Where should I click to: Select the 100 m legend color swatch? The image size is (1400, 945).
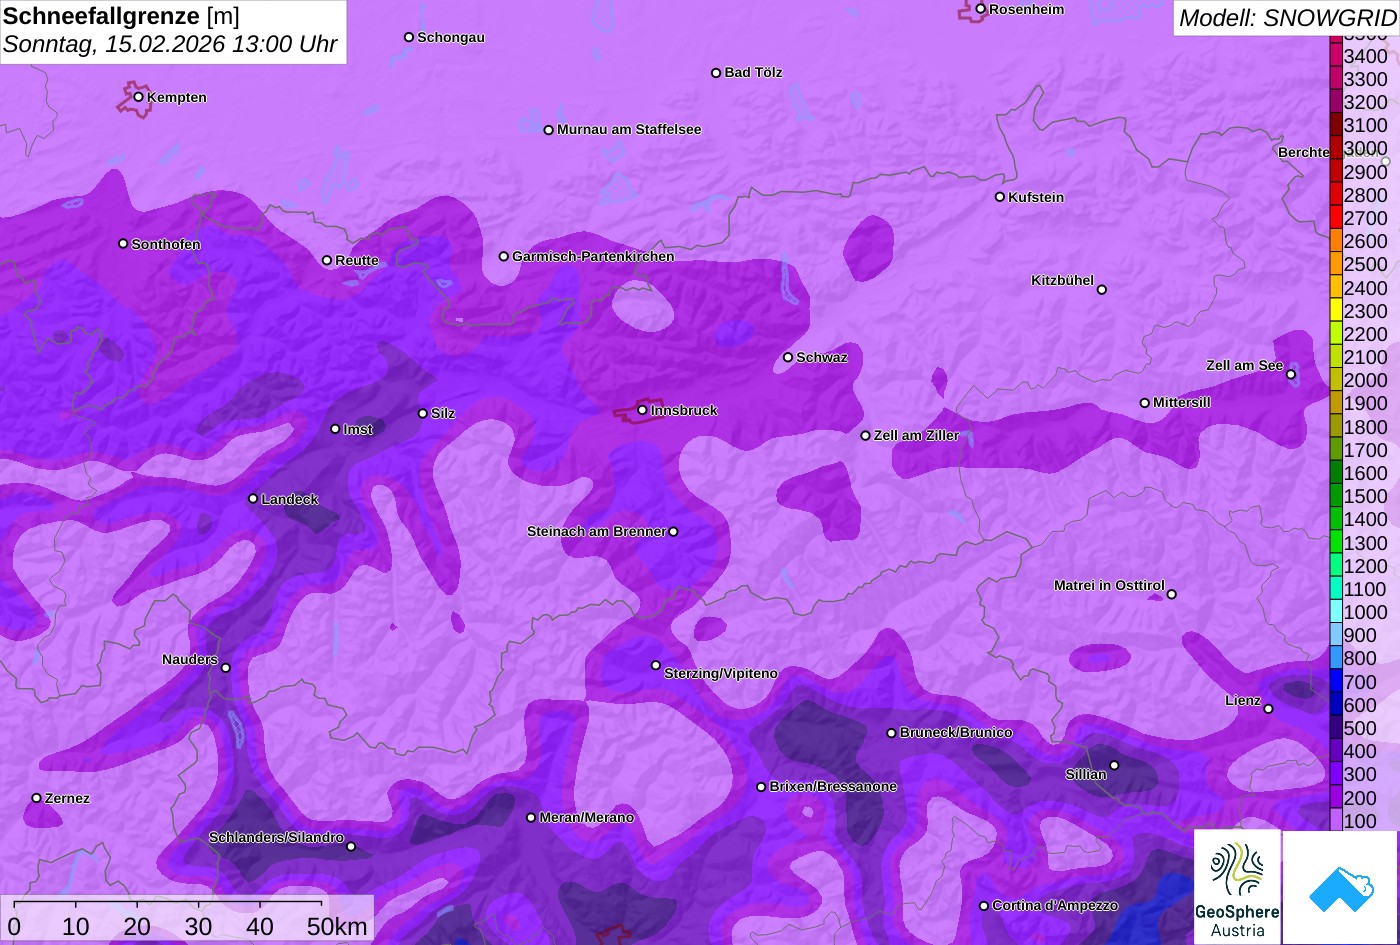tap(1335, 821)
